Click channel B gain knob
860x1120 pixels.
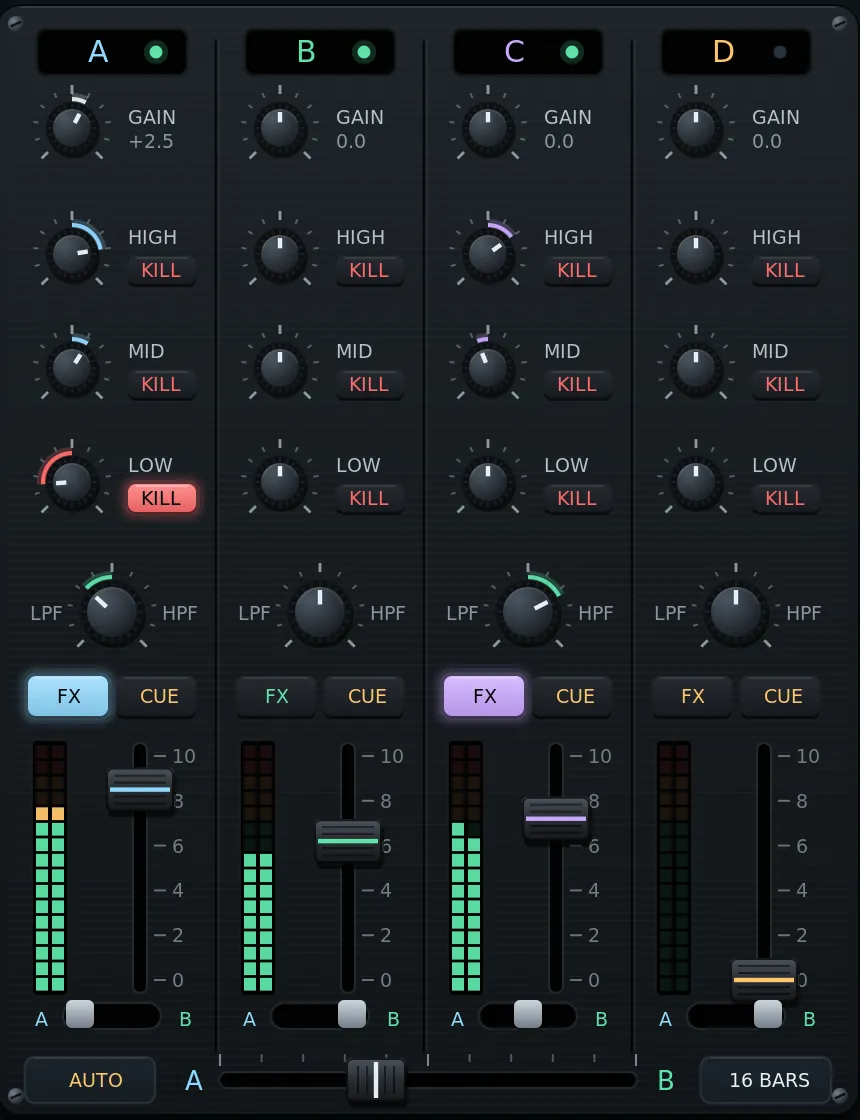(x=280, y=129)
